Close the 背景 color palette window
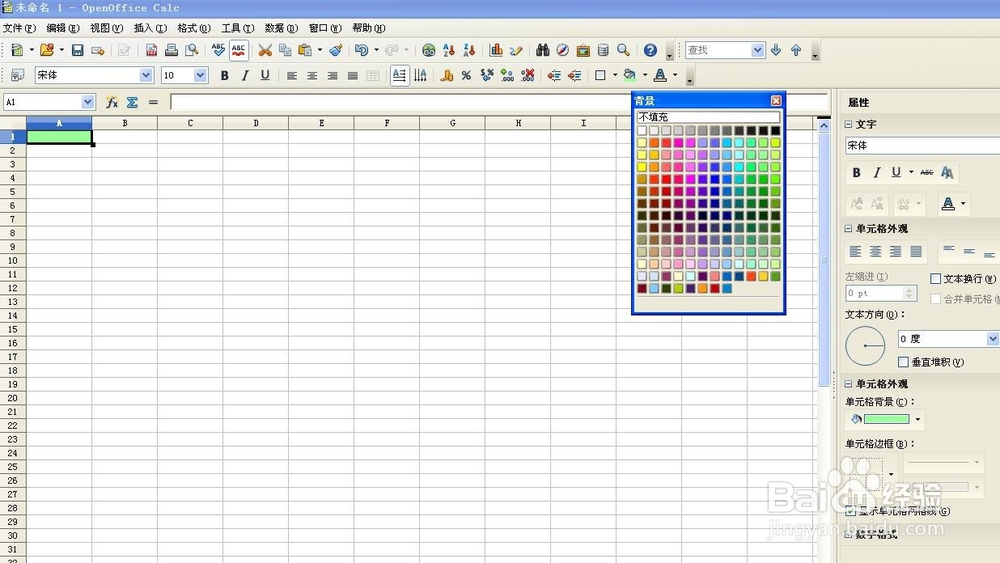Image resolution: width=1000 pixels, height=563 pixels. click(x=776, y=101)
